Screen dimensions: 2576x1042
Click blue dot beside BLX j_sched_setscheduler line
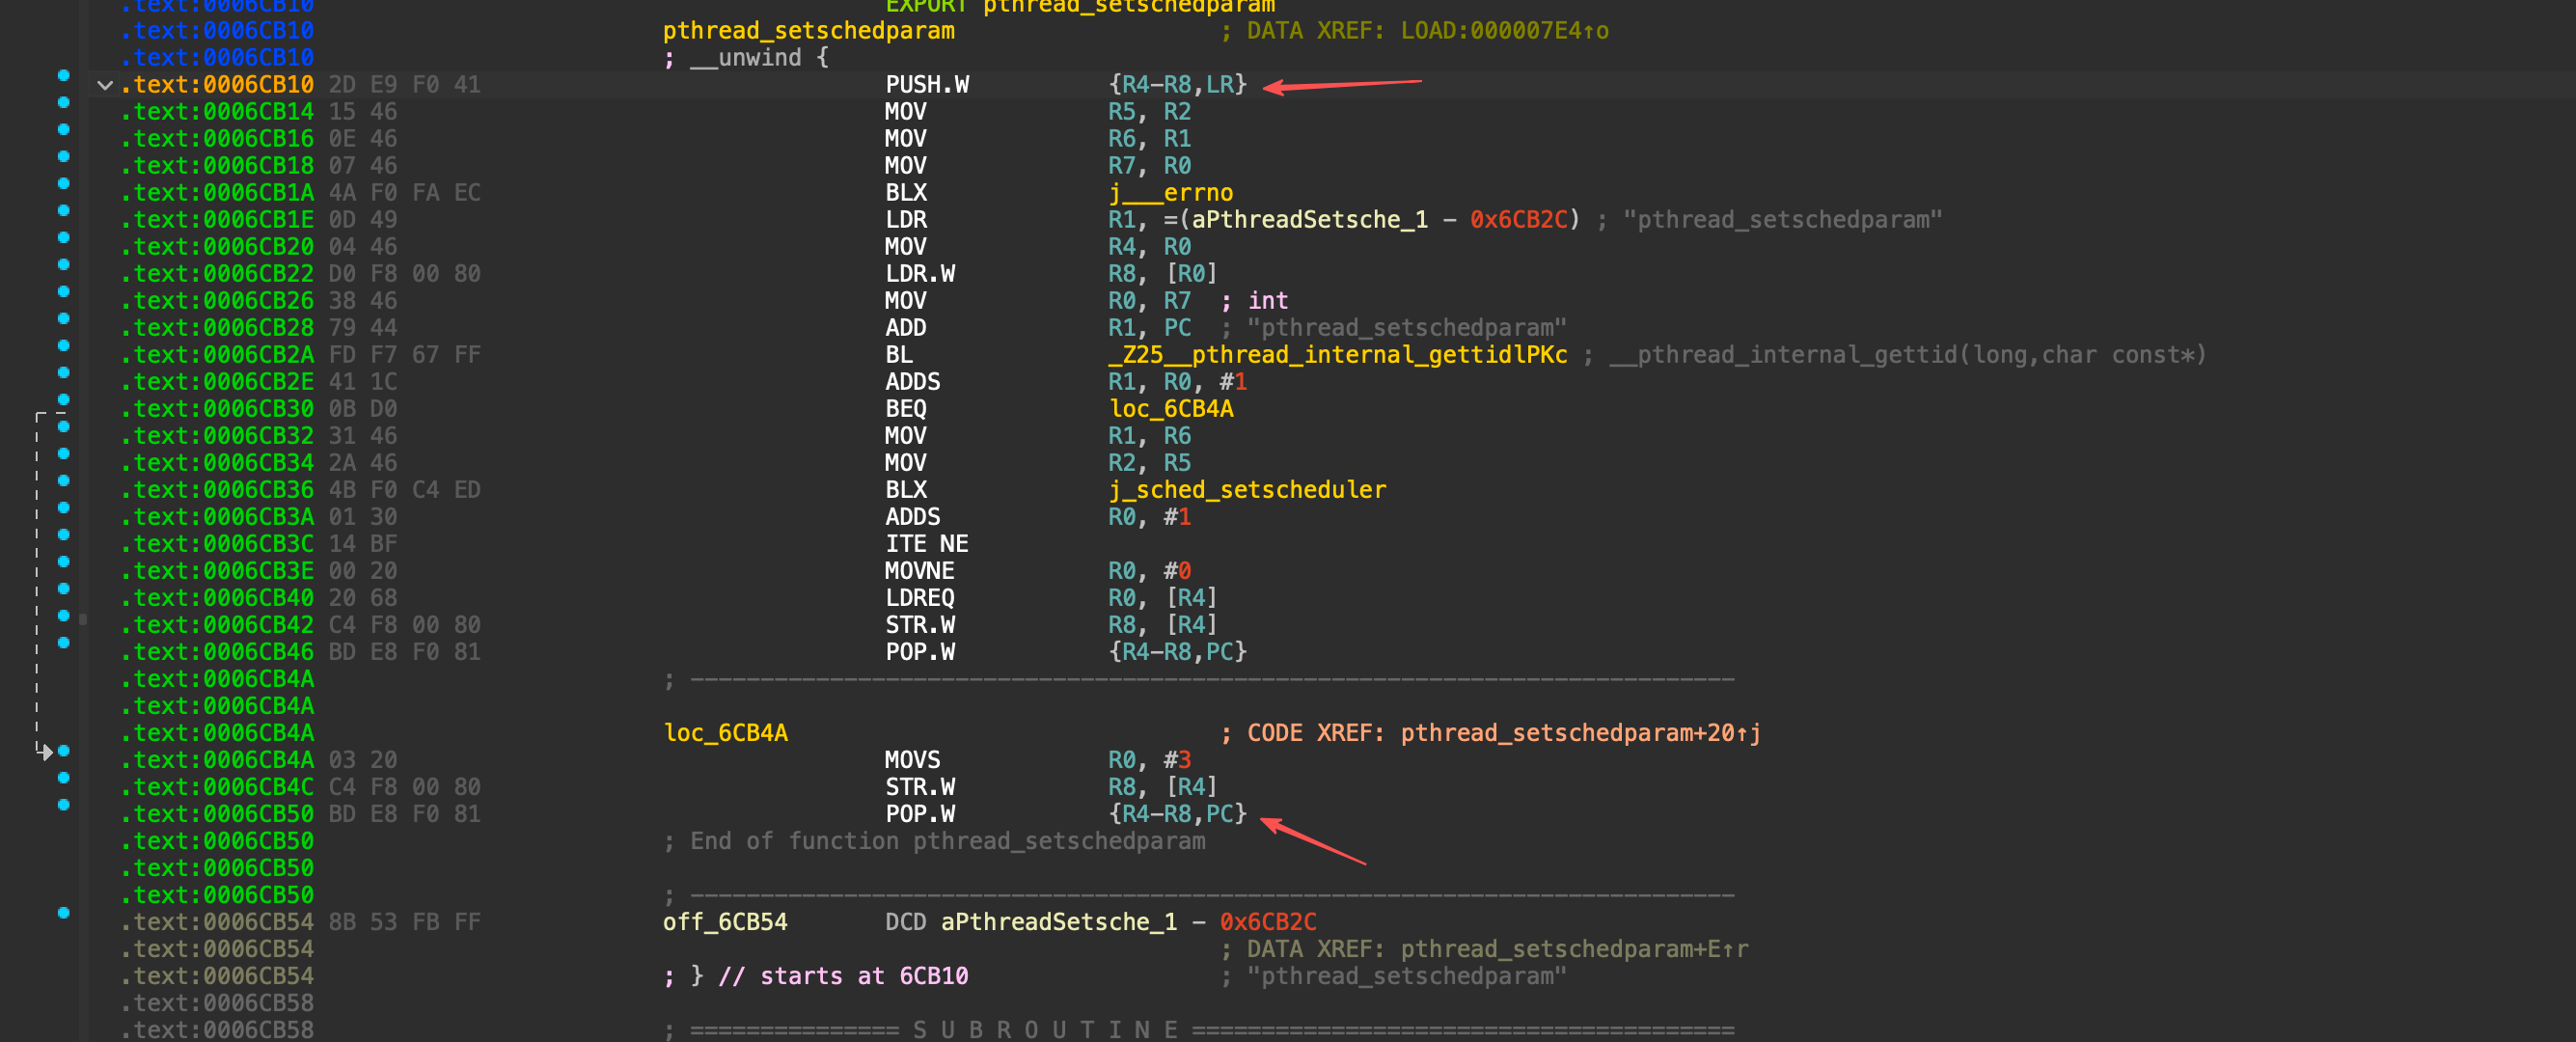click(64, 481)
